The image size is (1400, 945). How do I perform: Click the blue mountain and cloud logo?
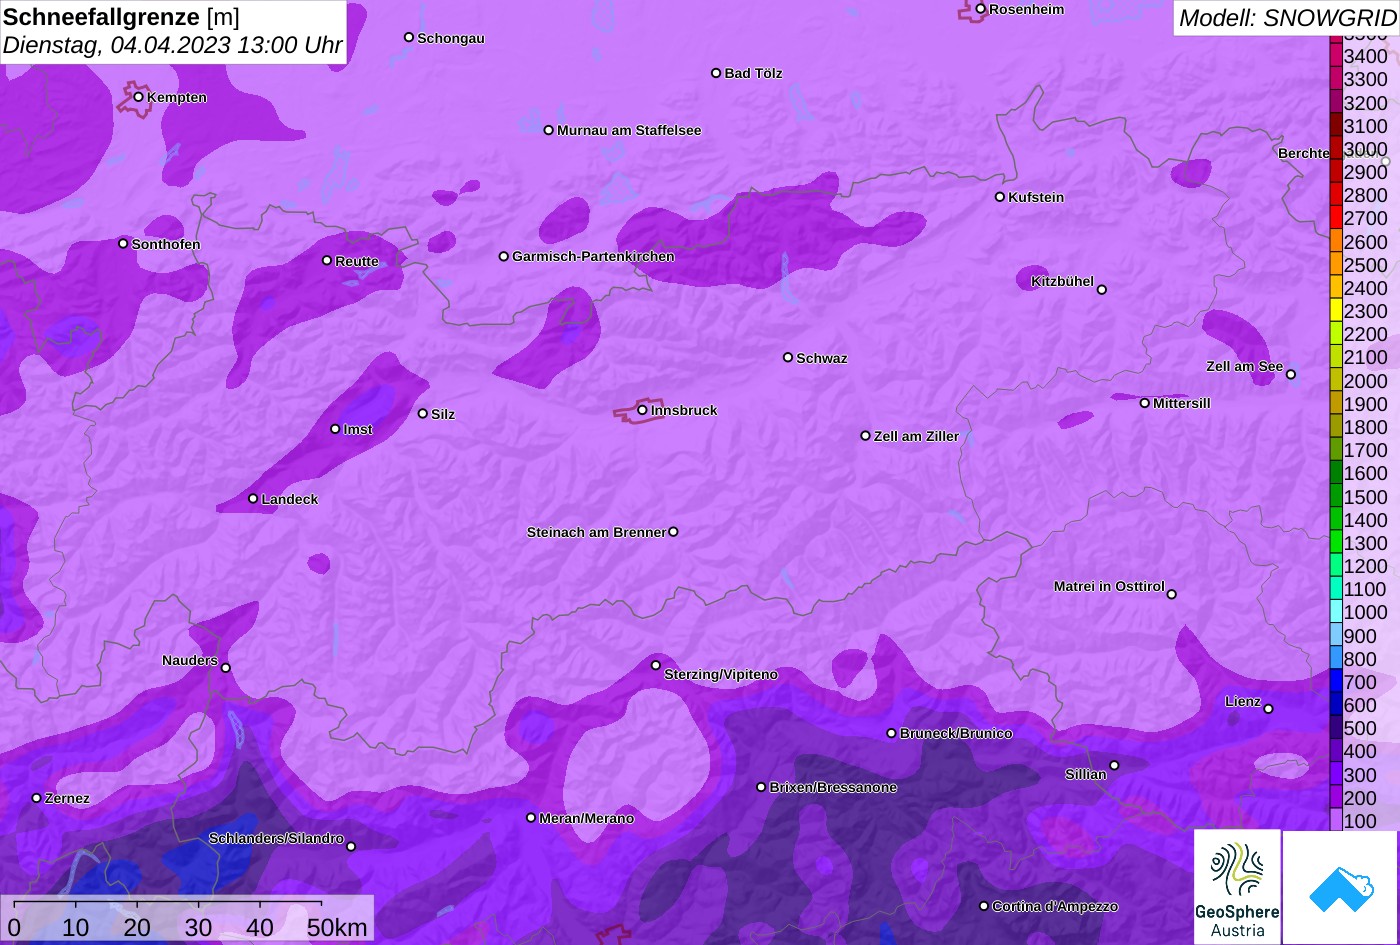tap(1341, 887)
